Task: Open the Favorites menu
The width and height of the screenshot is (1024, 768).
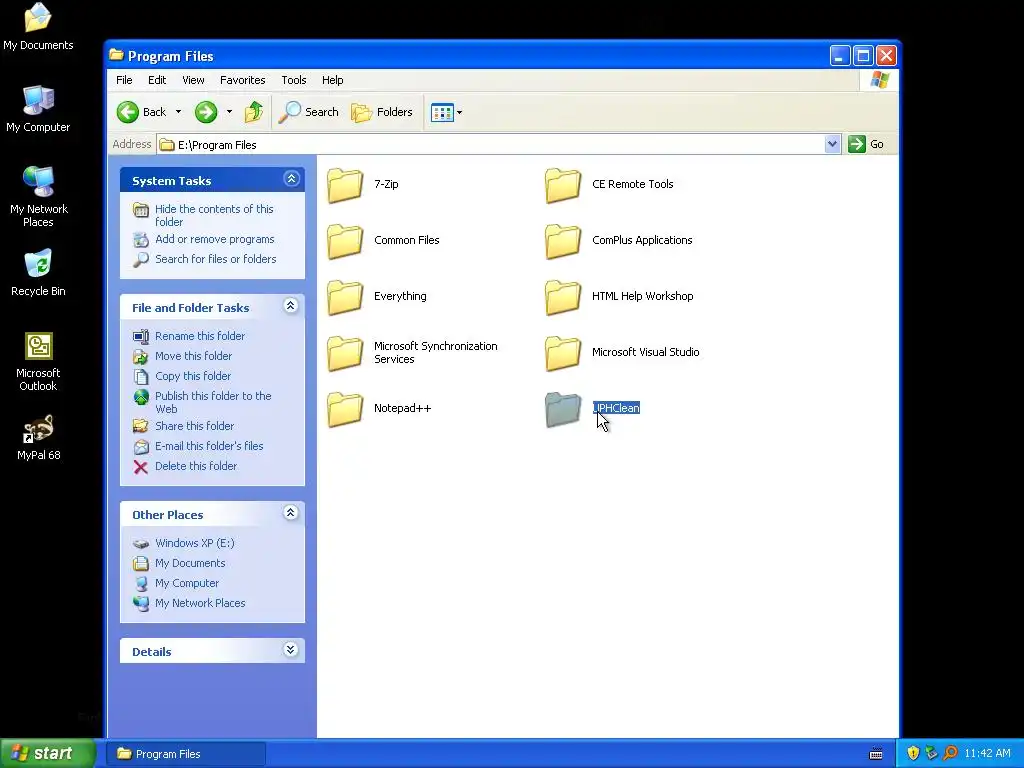Action: (242, 80)
